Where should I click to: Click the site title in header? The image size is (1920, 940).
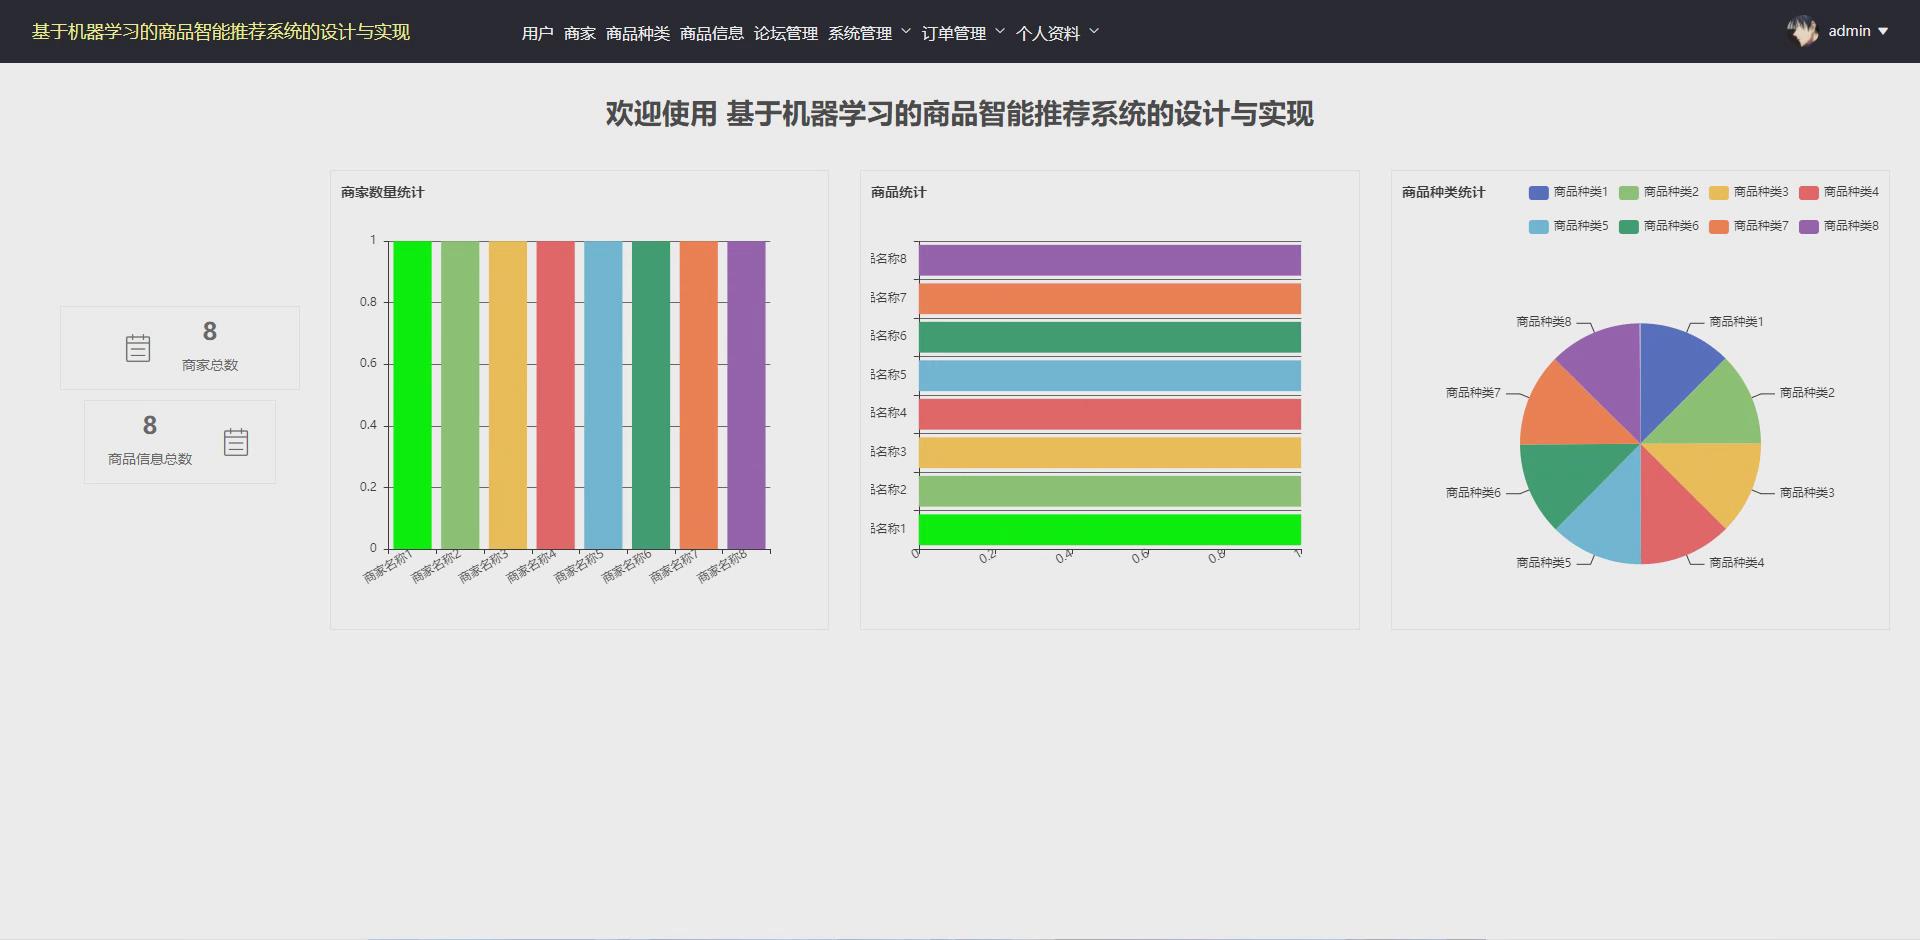[221, 32]
